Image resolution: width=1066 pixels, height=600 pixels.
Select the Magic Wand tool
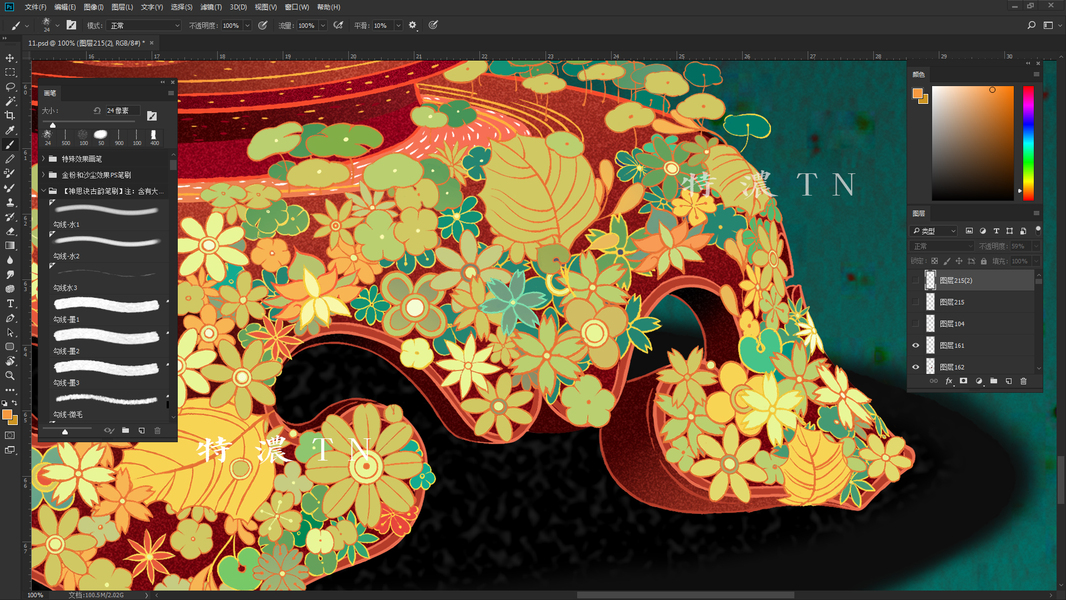10,101
